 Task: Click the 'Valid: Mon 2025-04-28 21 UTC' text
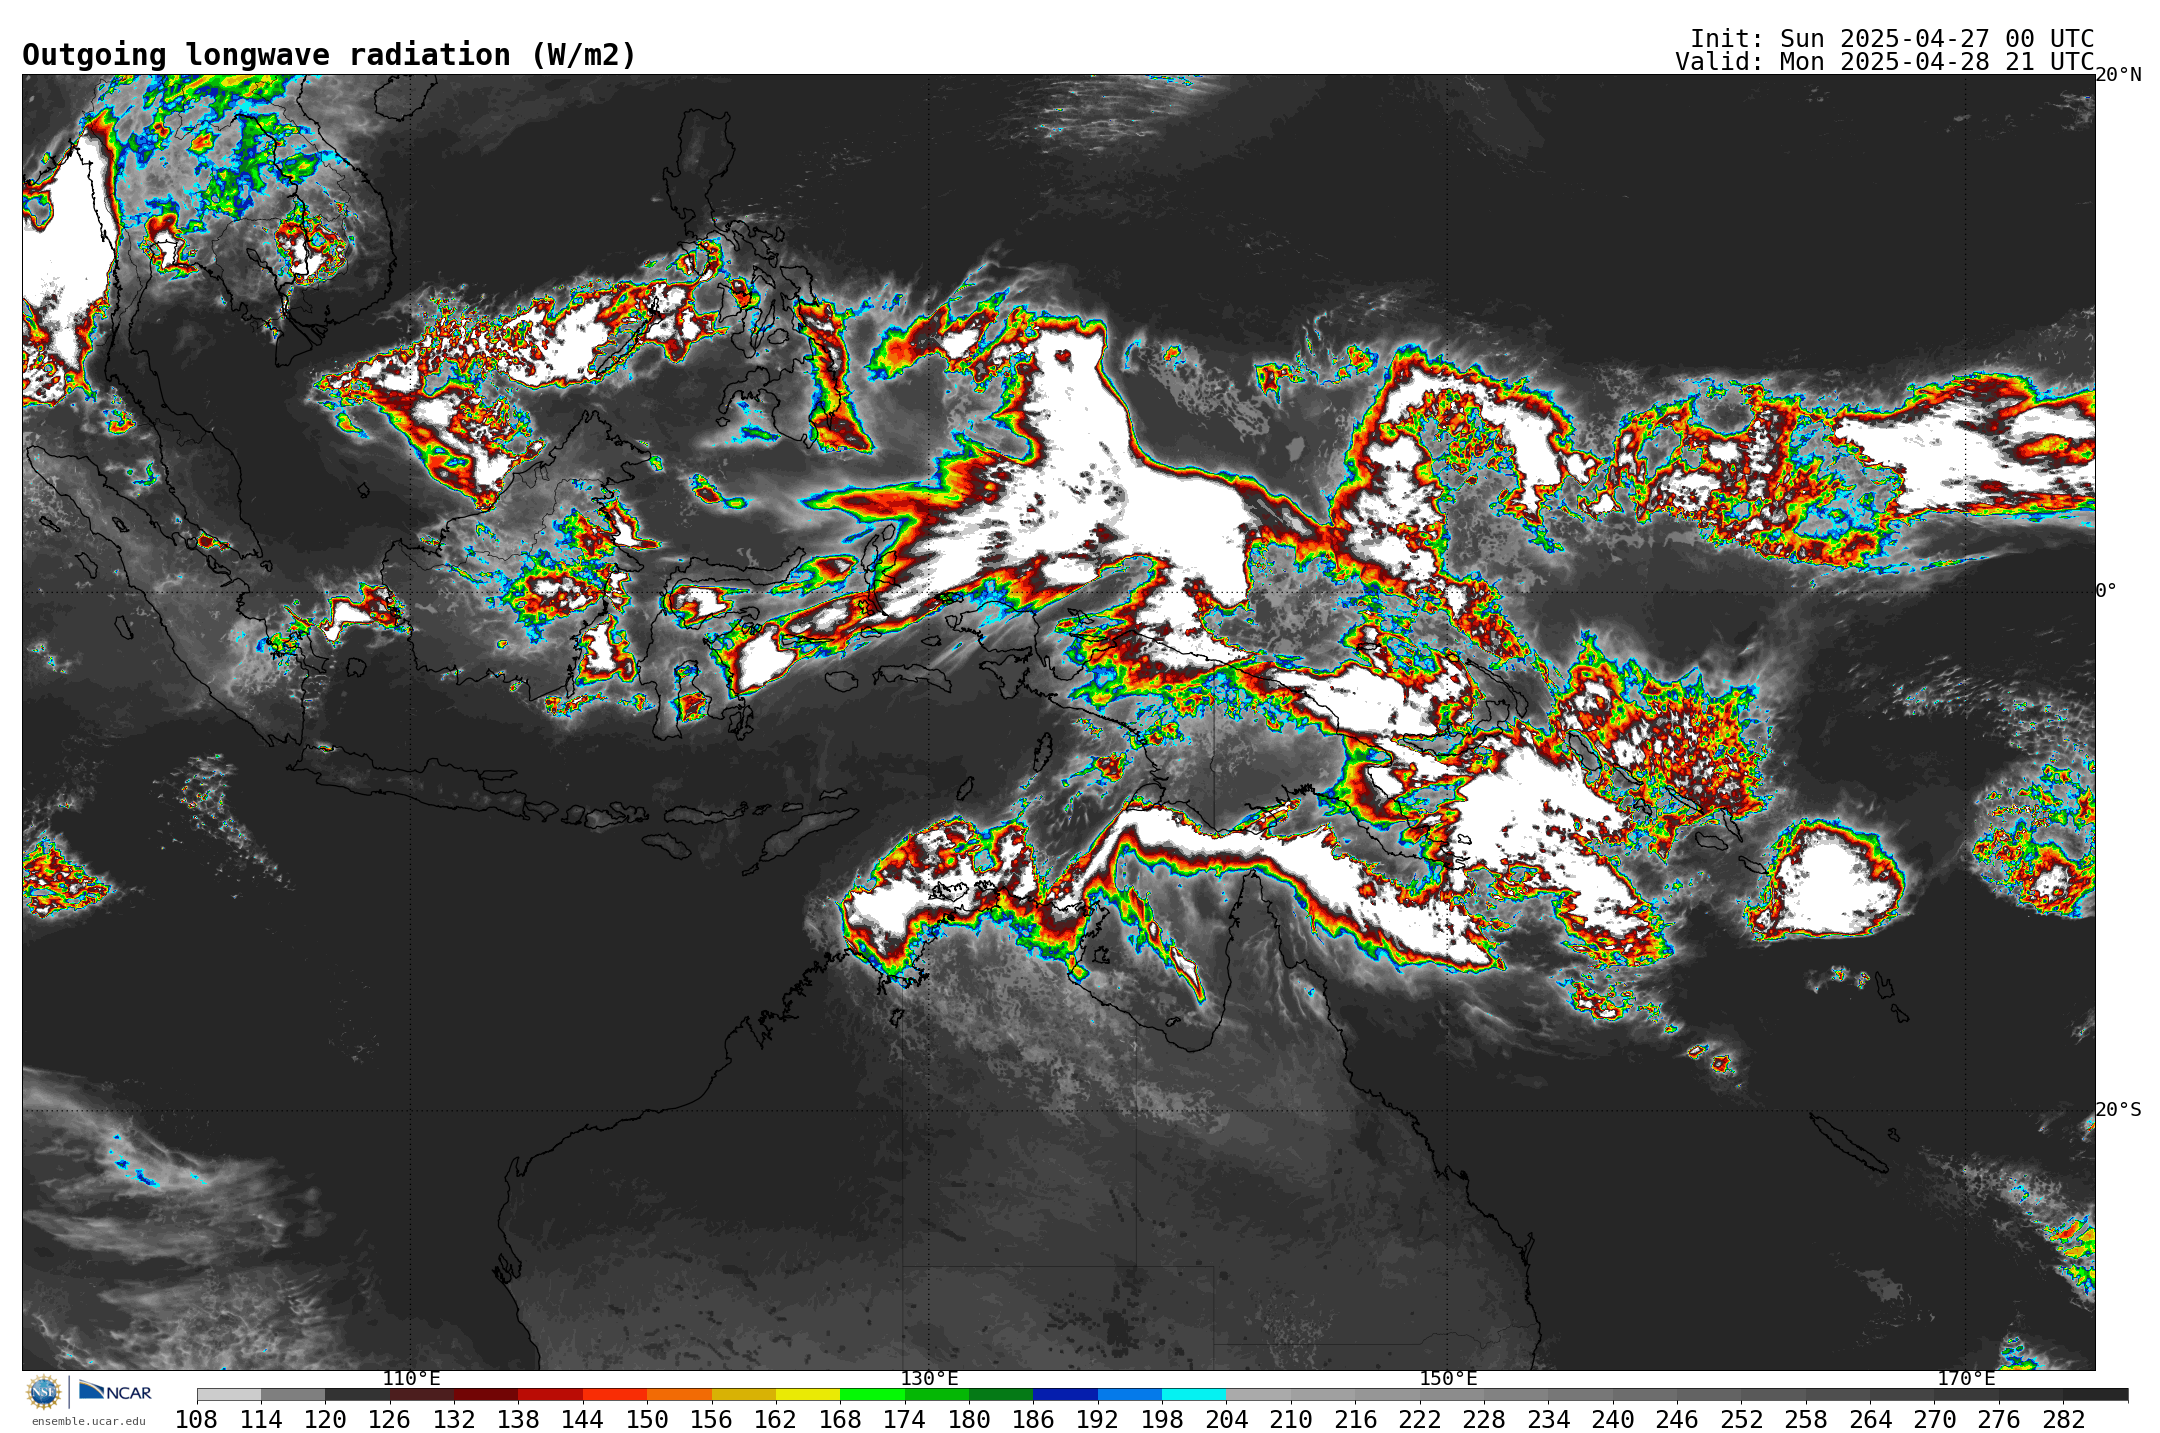click(1885, 62)
